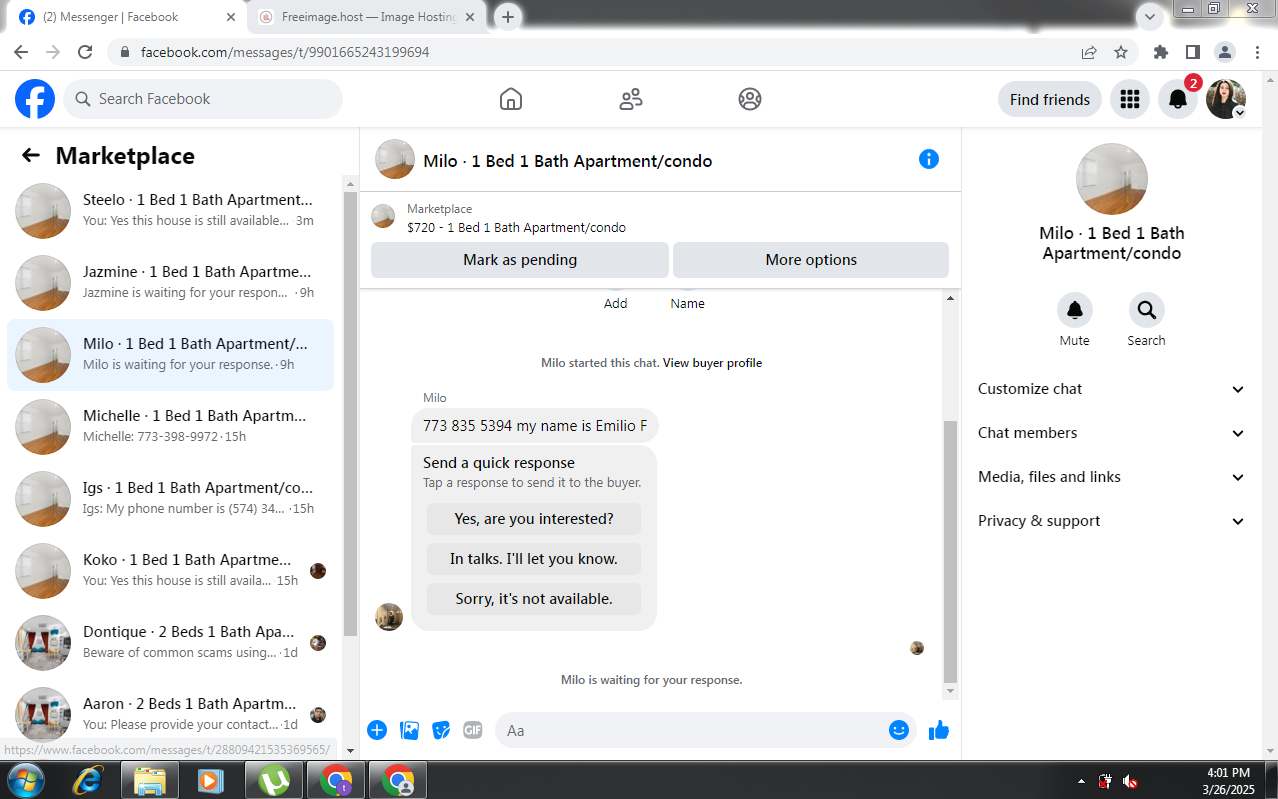The height and width of the screenshot is (799, 1278).
Task: Open the Groups icon in top navigation
Action: (750, 99)
